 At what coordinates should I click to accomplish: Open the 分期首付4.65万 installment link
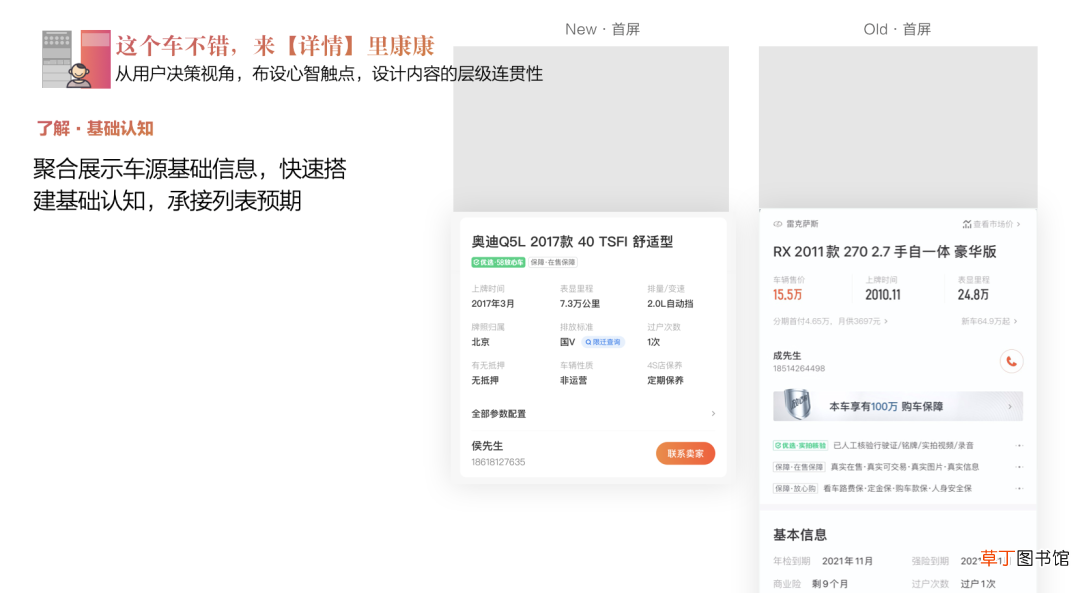(830, 321)
